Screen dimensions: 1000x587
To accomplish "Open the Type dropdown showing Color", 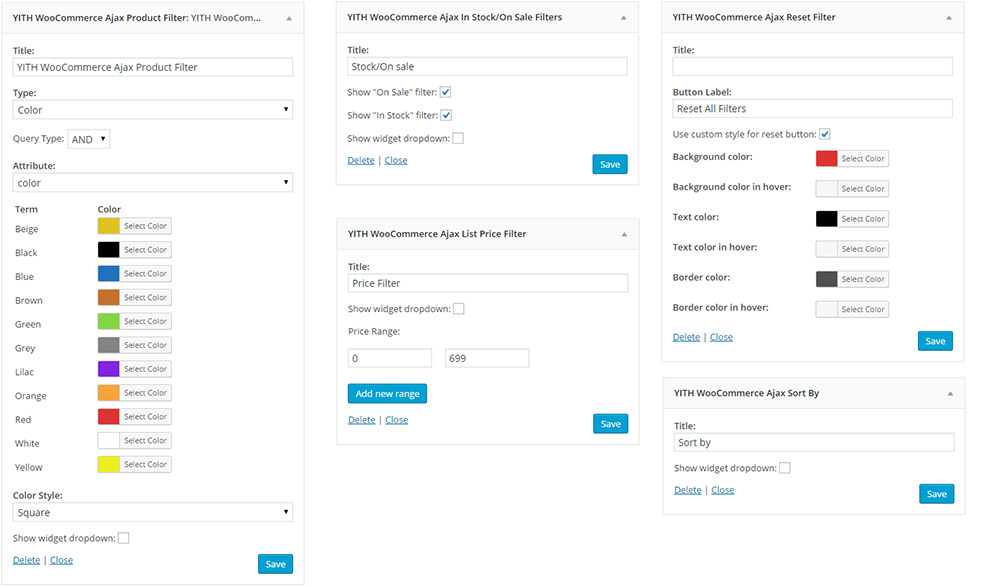I will point(152,110).
